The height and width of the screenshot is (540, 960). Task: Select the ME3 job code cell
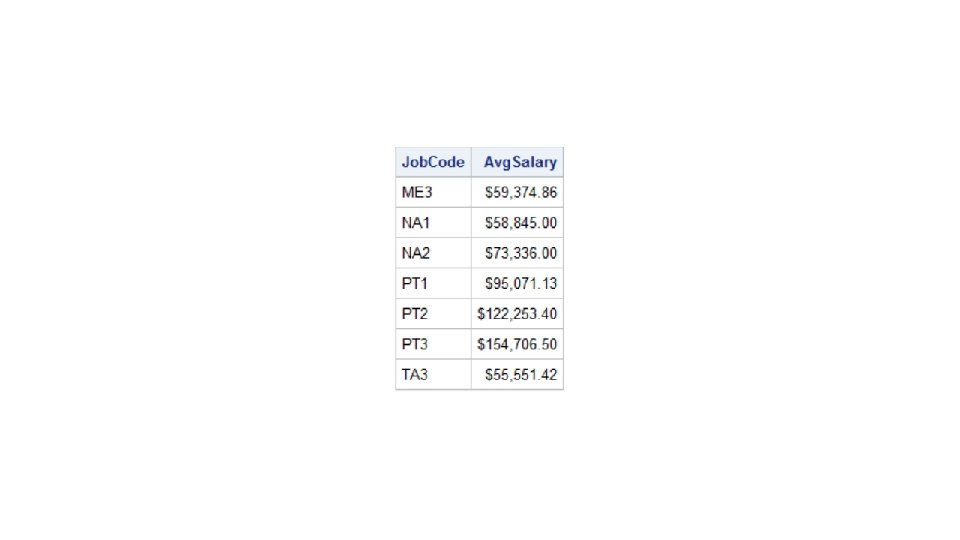pyautogui.click(x=416, y=193)
